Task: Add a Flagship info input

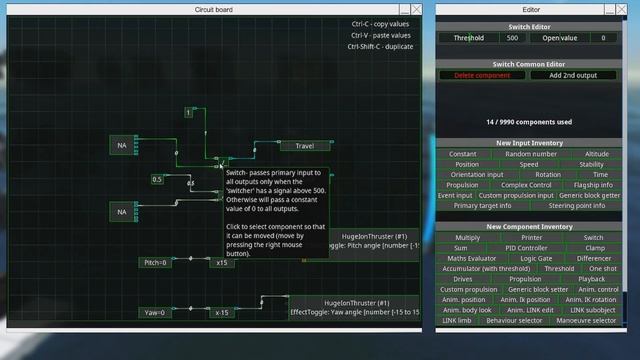Action: [x=593, y=185]
